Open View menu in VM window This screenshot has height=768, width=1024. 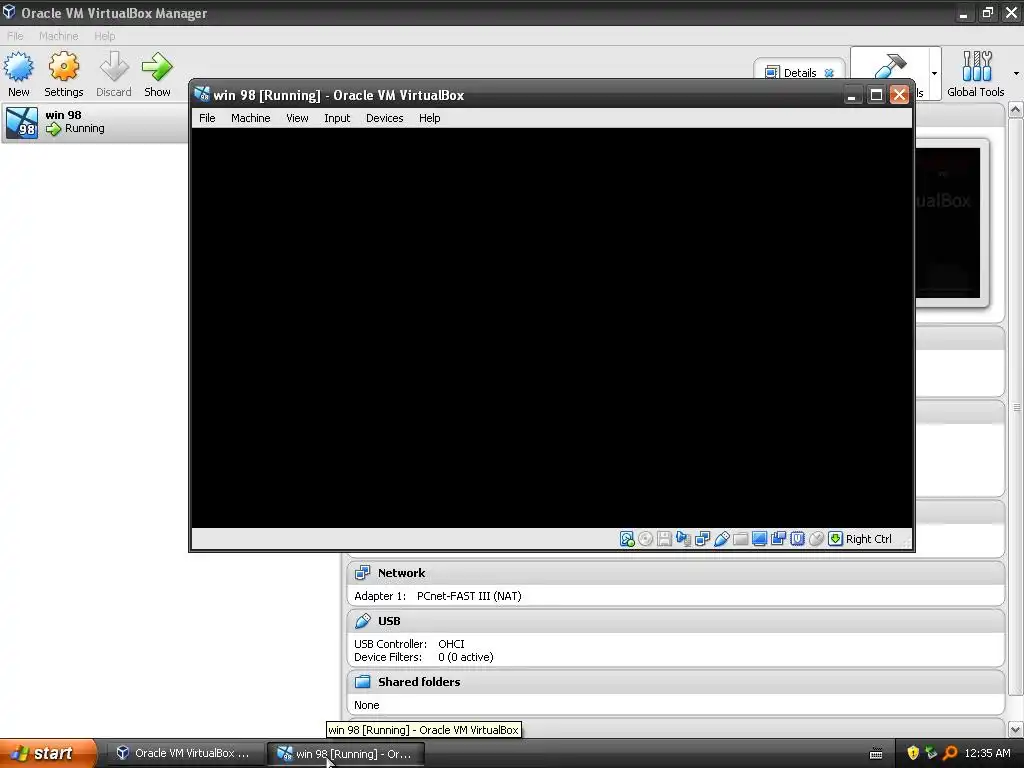coord(297,118)
